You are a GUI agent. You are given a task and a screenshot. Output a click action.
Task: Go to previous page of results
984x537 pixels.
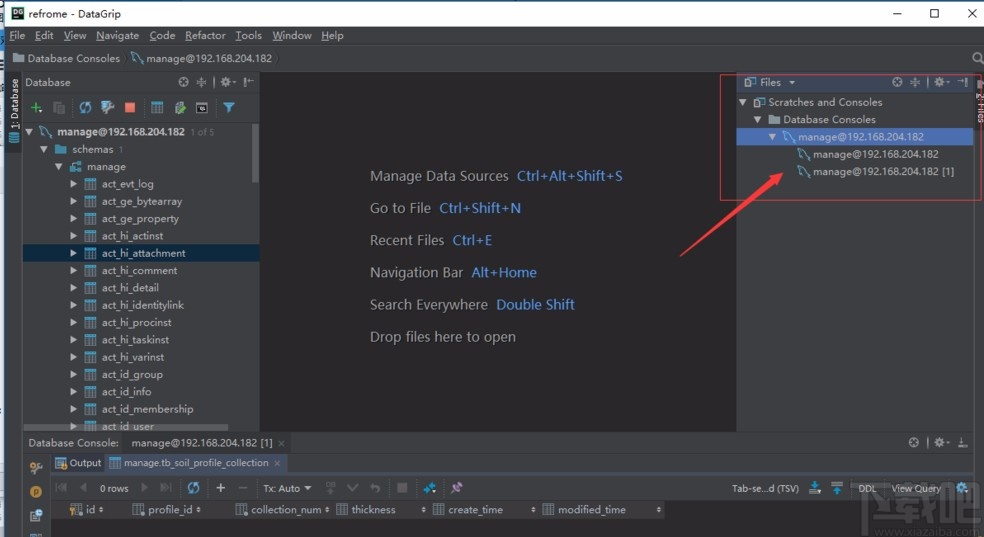pyautogui.click(x=83, y=488)
